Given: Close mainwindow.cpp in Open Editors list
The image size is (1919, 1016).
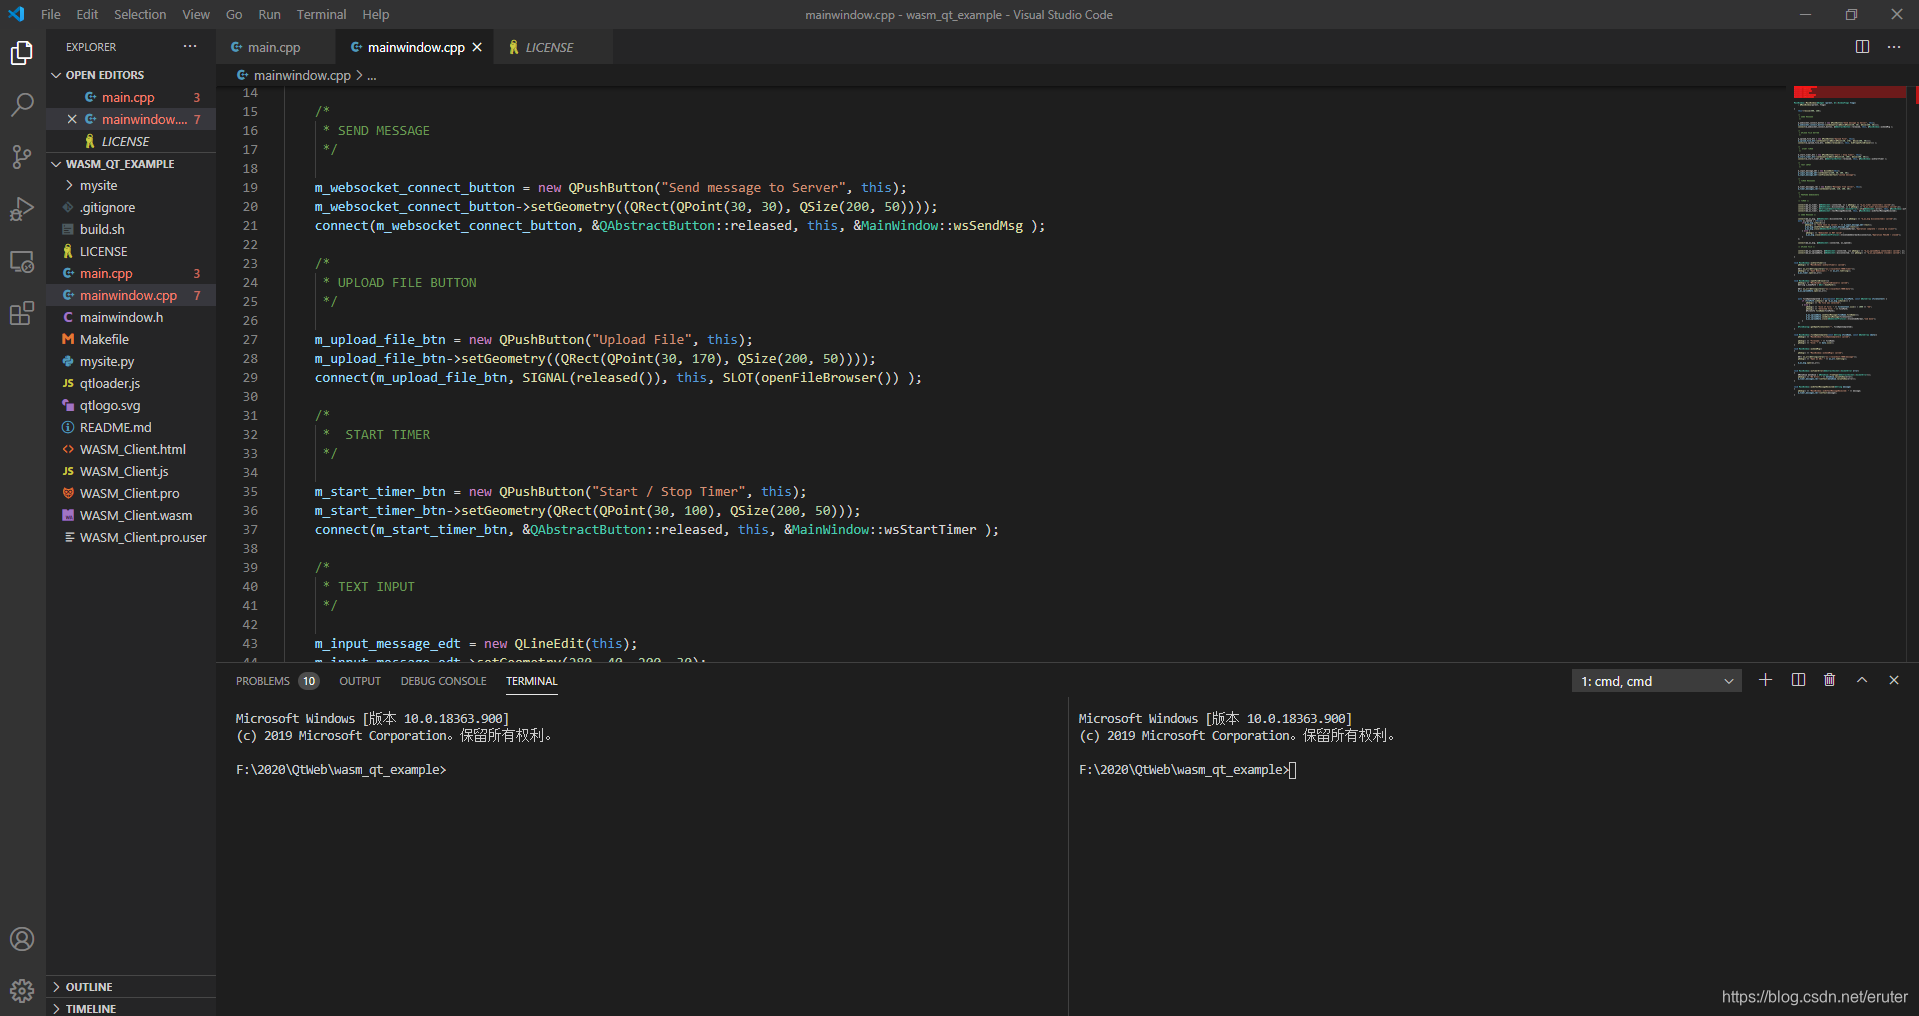Looking at the screenshot, I should point(72,119).
